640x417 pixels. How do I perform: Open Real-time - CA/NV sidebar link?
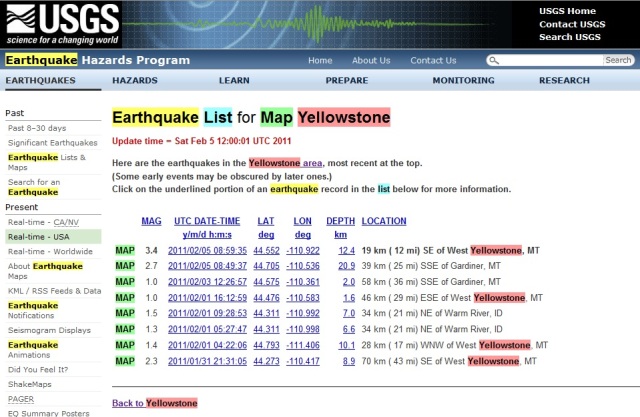(x=43, y=222)
